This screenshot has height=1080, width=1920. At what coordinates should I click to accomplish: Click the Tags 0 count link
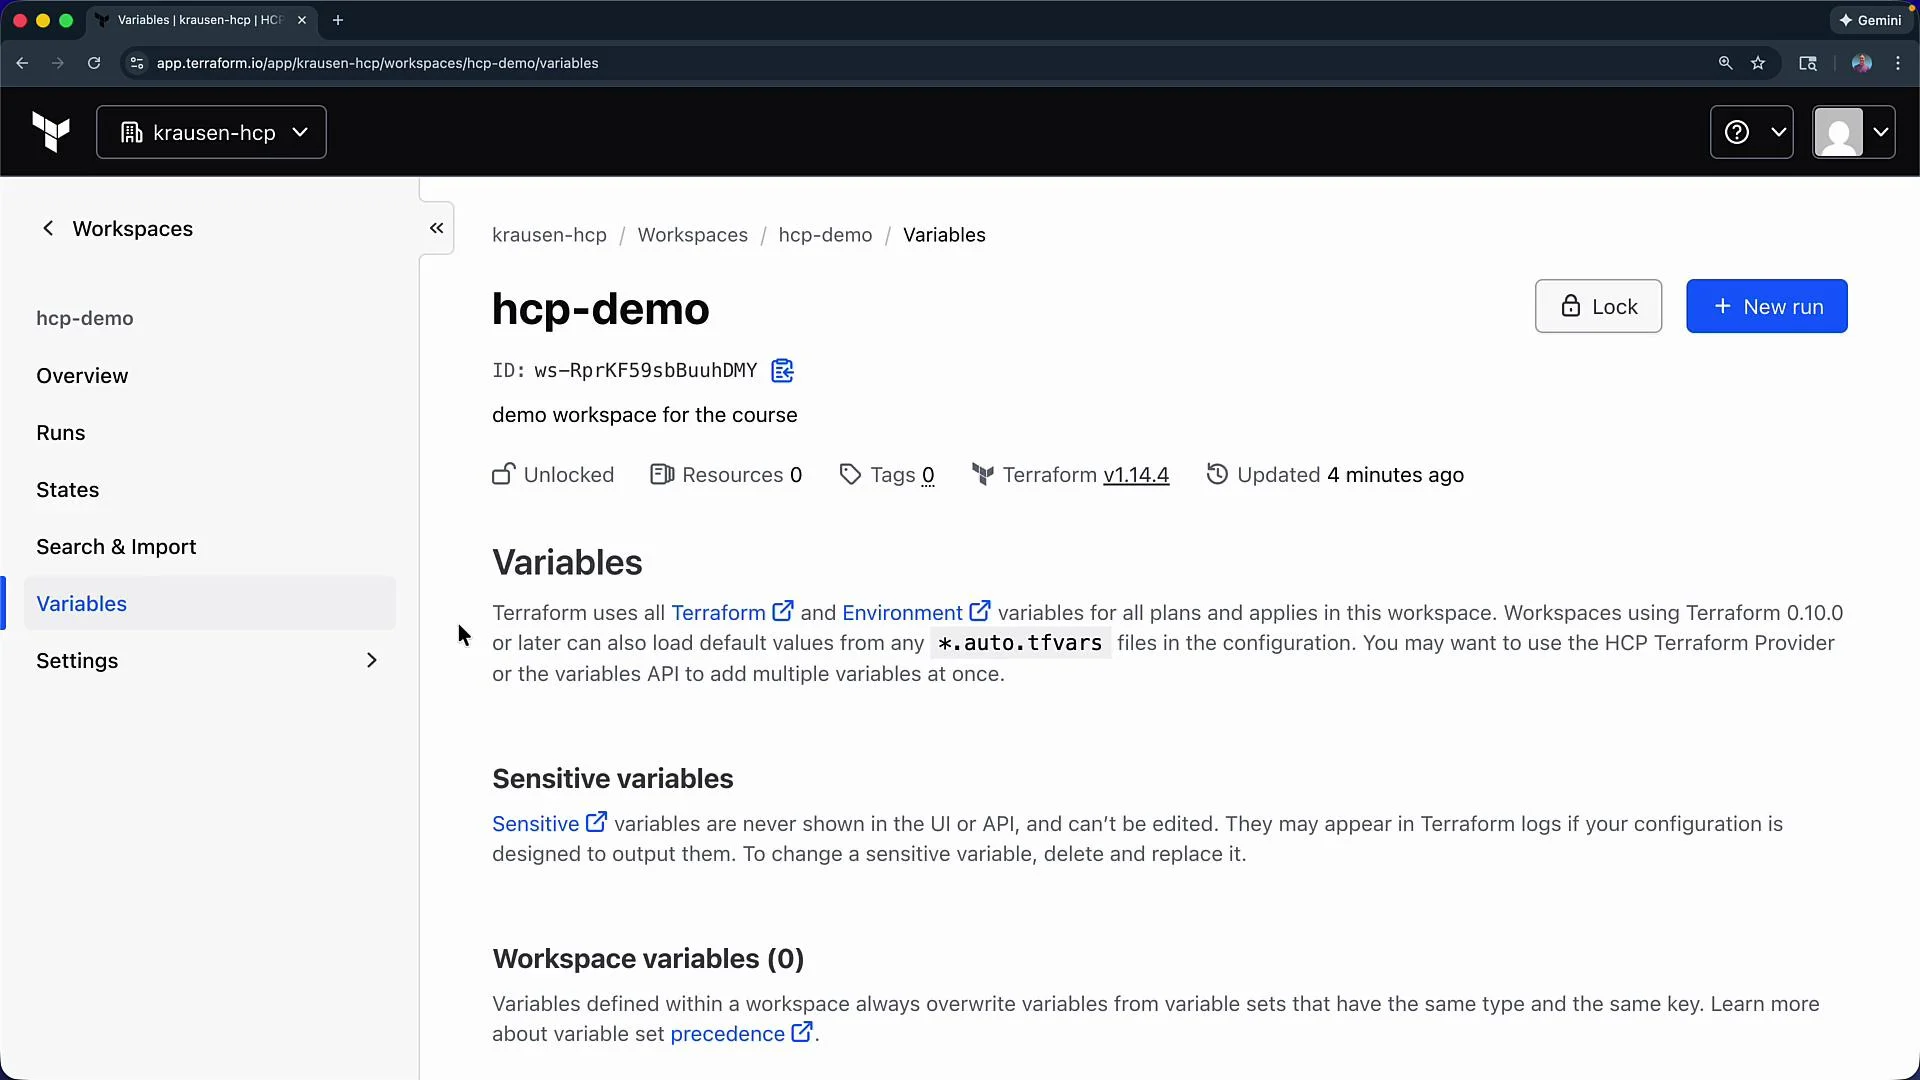tap(928, 475)
